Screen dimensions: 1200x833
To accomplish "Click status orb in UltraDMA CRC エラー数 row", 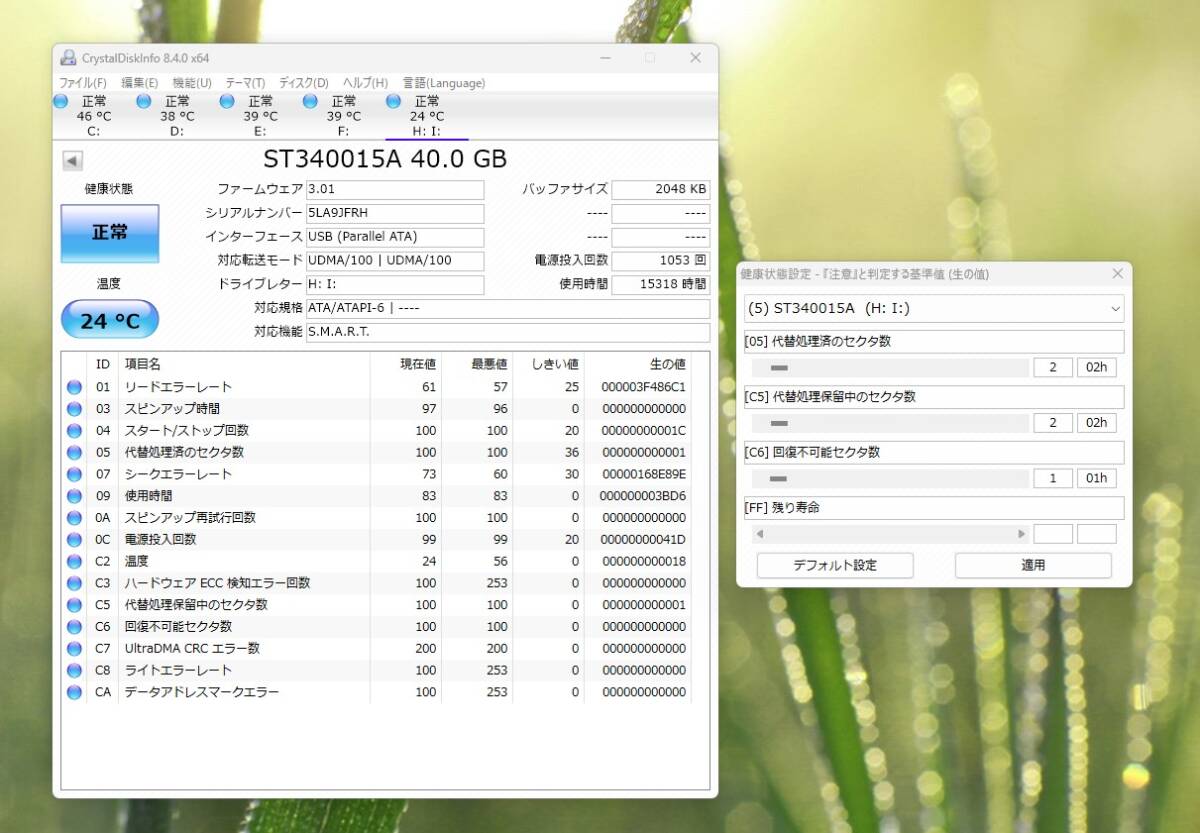I will 74,649.
